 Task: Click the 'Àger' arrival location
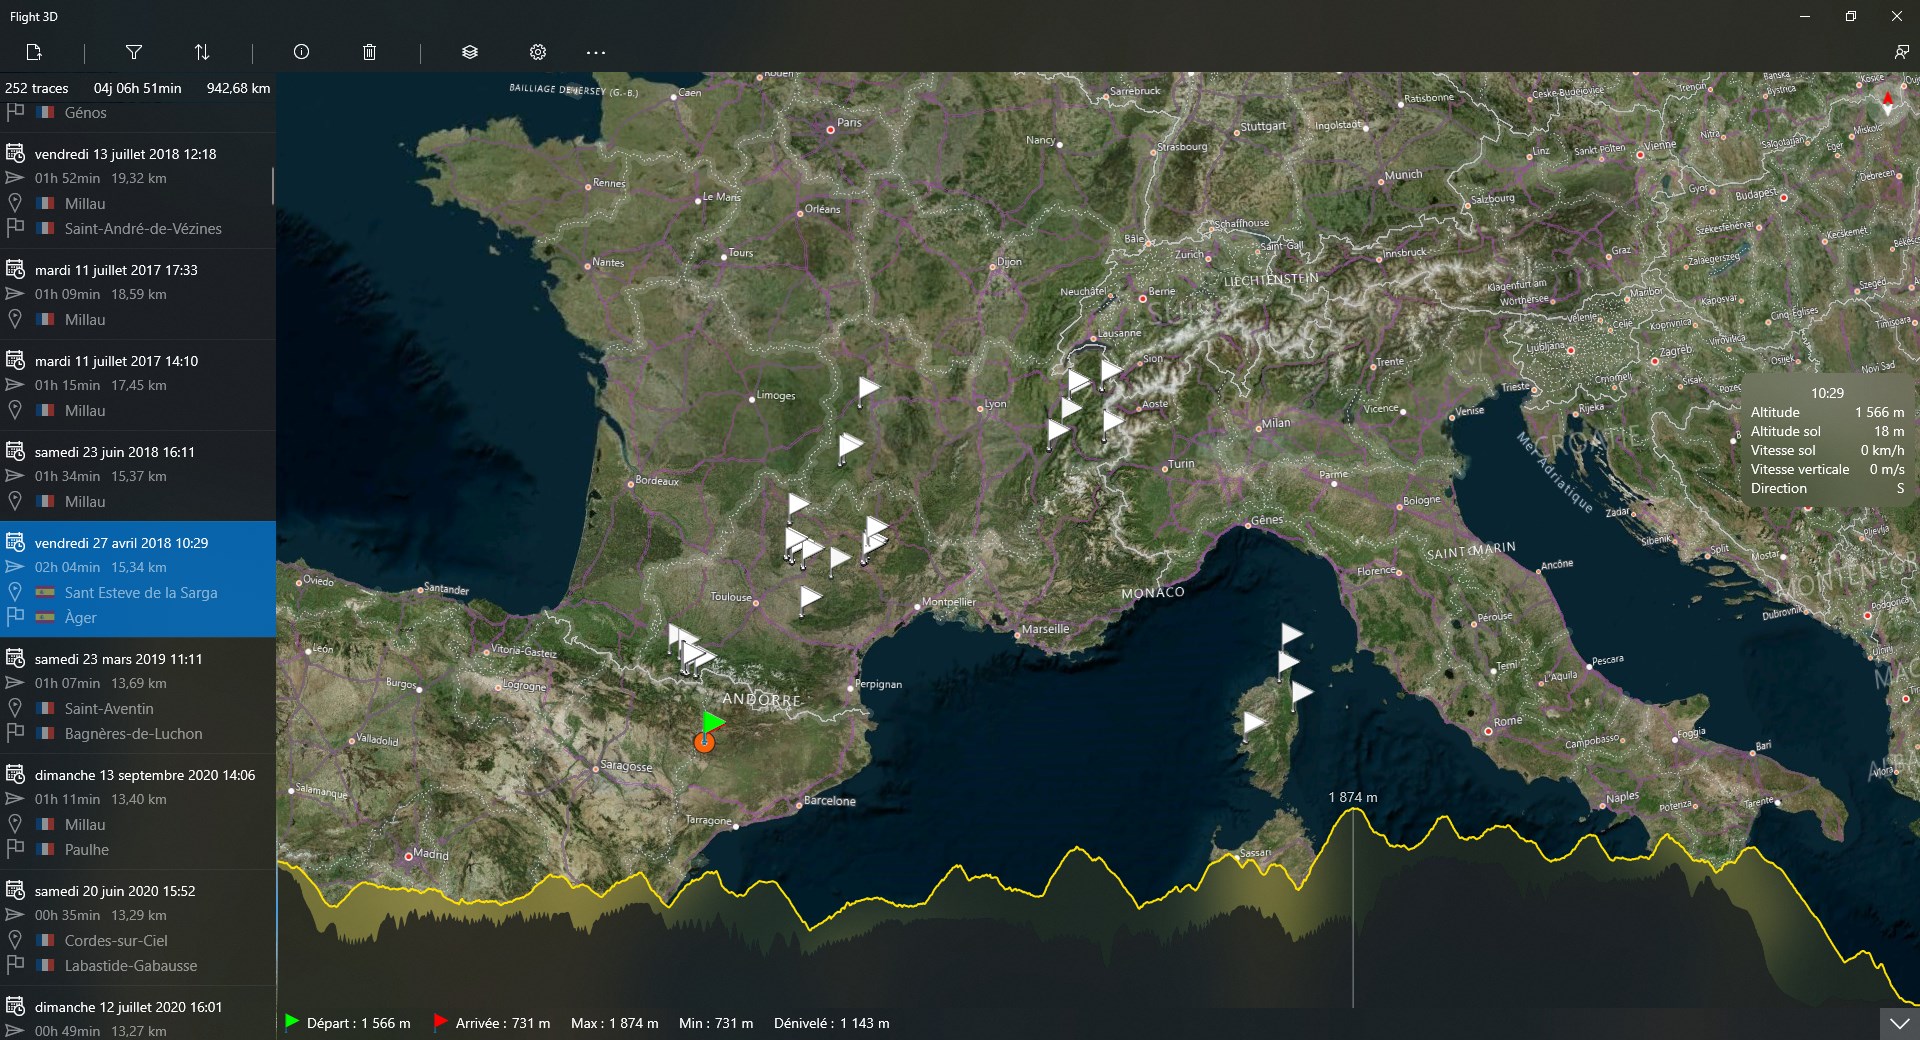point(81,617)
